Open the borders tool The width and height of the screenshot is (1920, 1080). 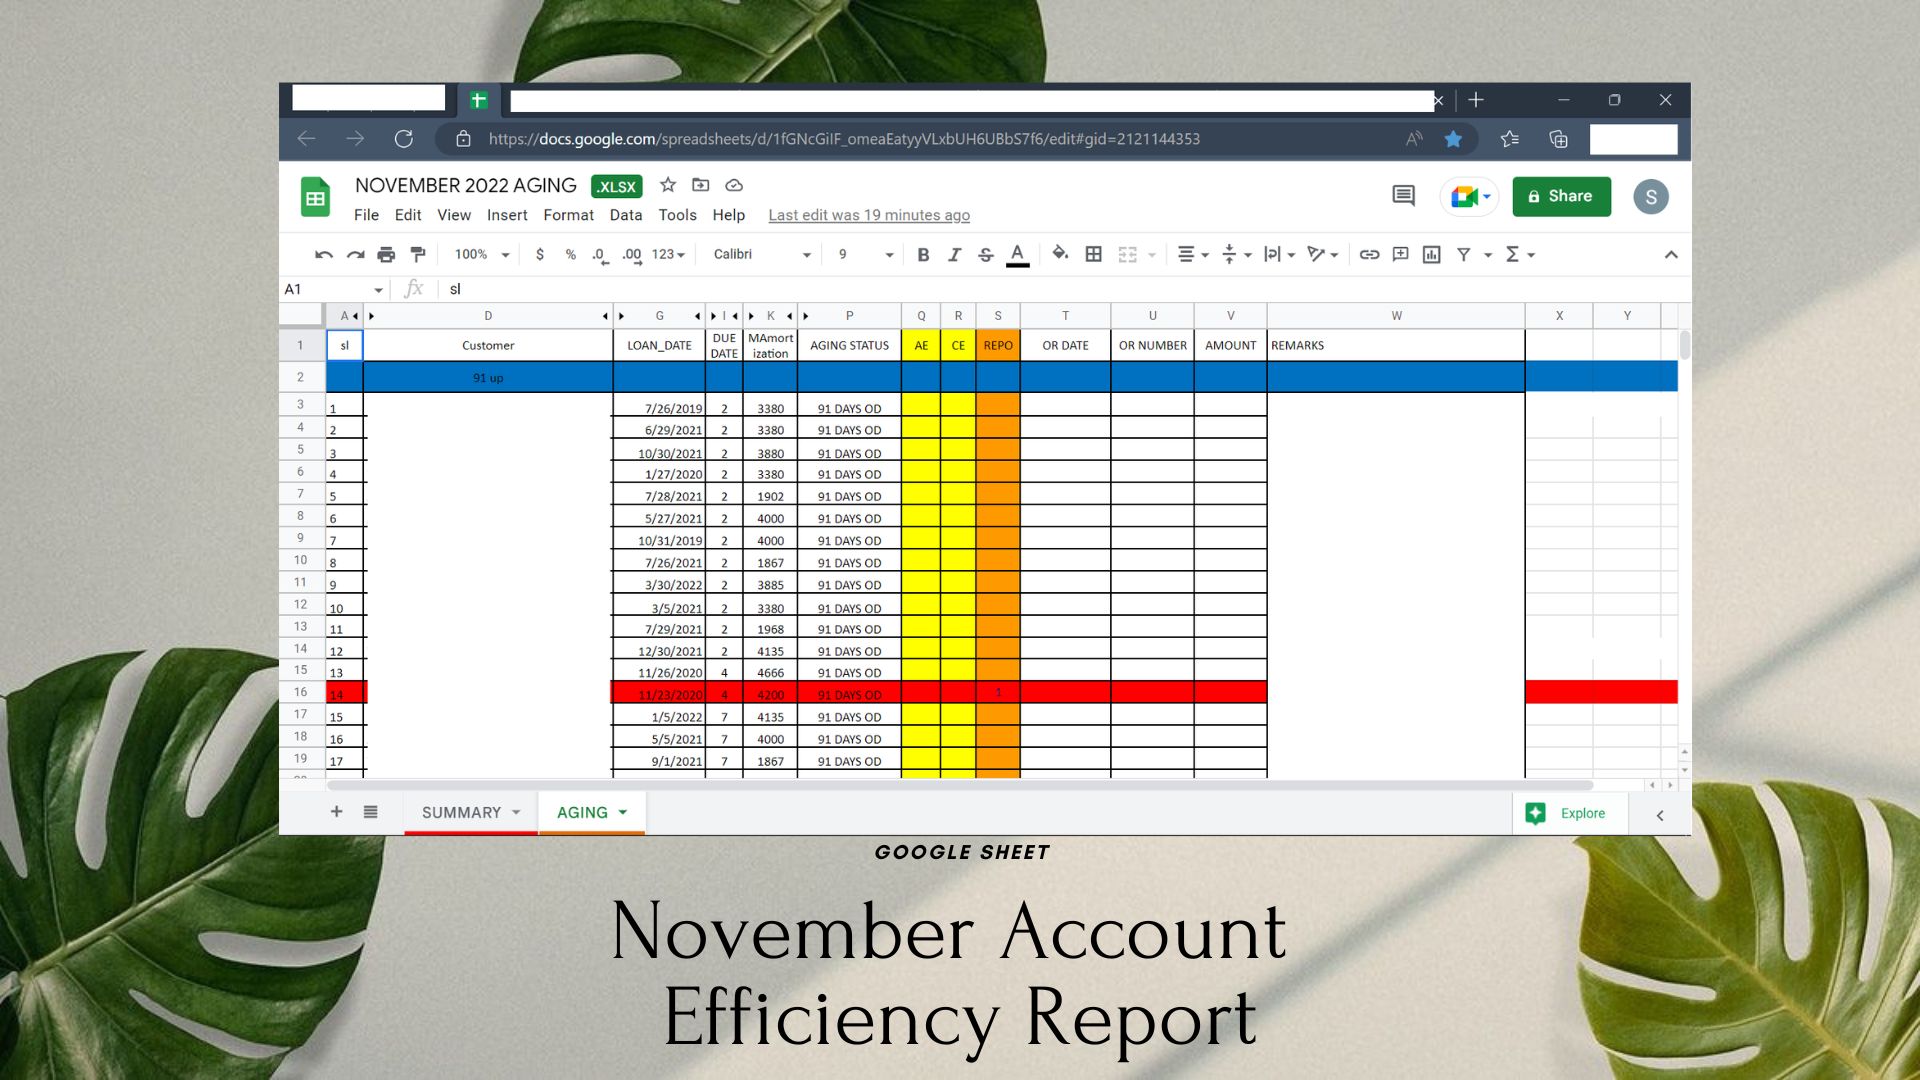(x=1094, y=255)
